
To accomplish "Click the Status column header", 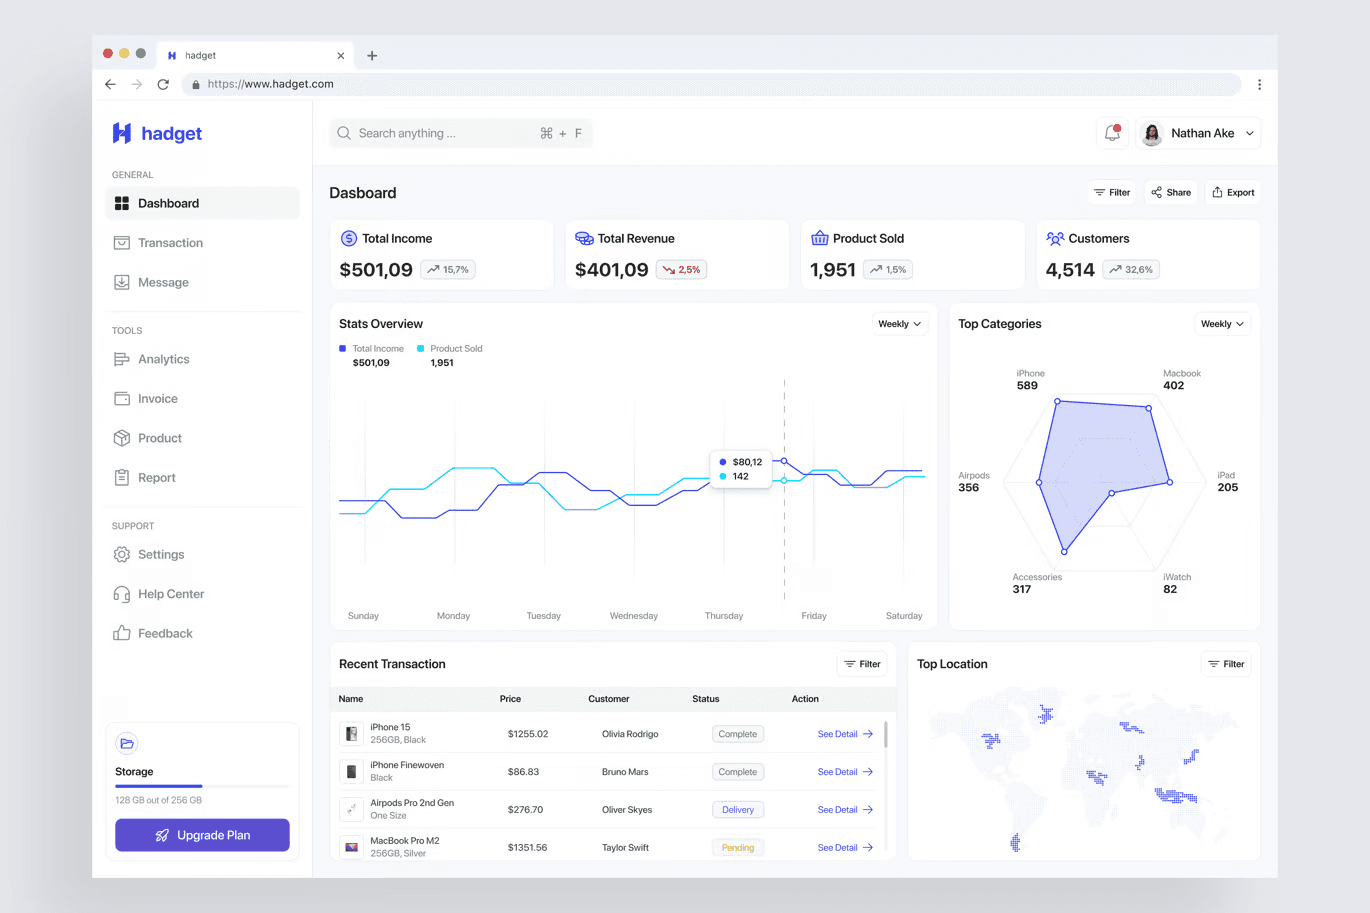I will [706, 699].
